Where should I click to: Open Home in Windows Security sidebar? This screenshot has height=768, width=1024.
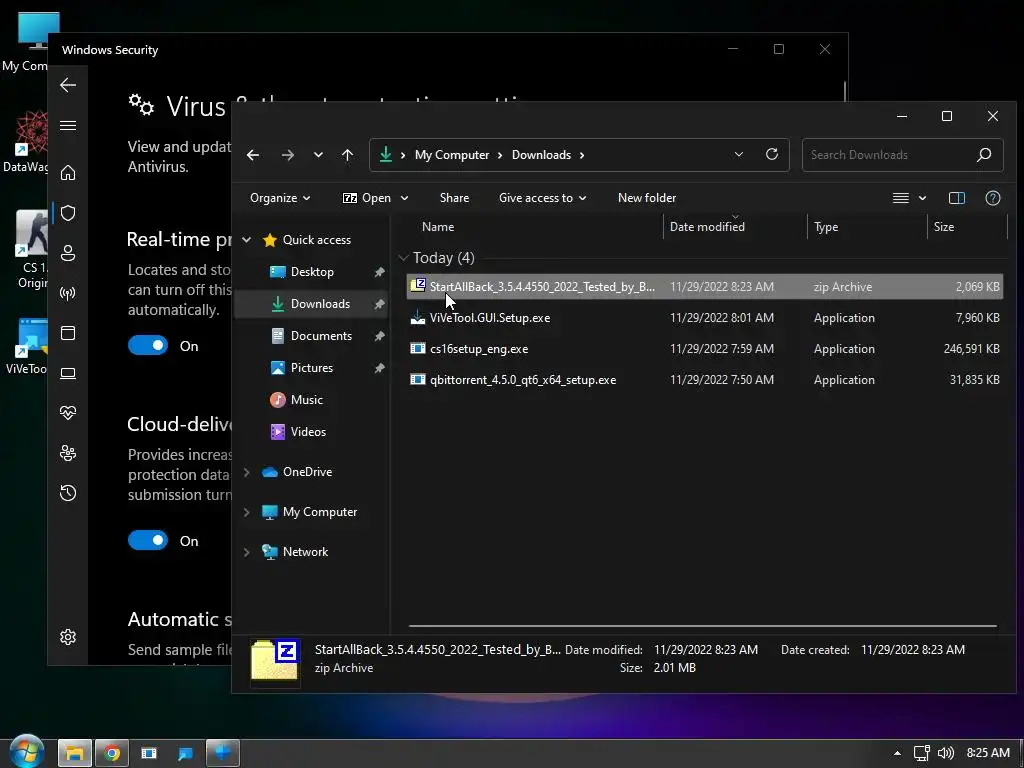click(x=68, y=173)
